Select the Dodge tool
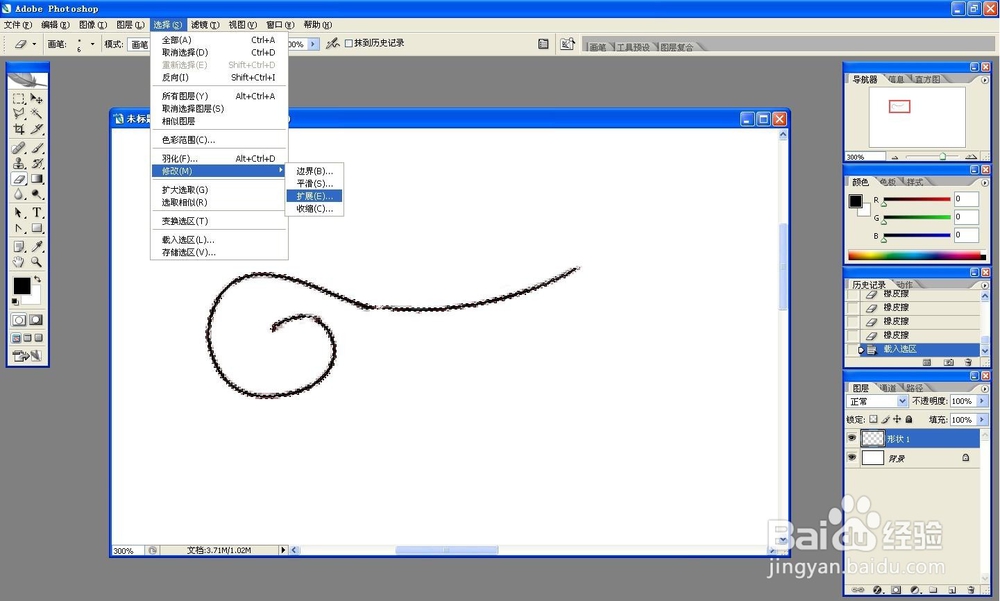 tap(37, 195)
